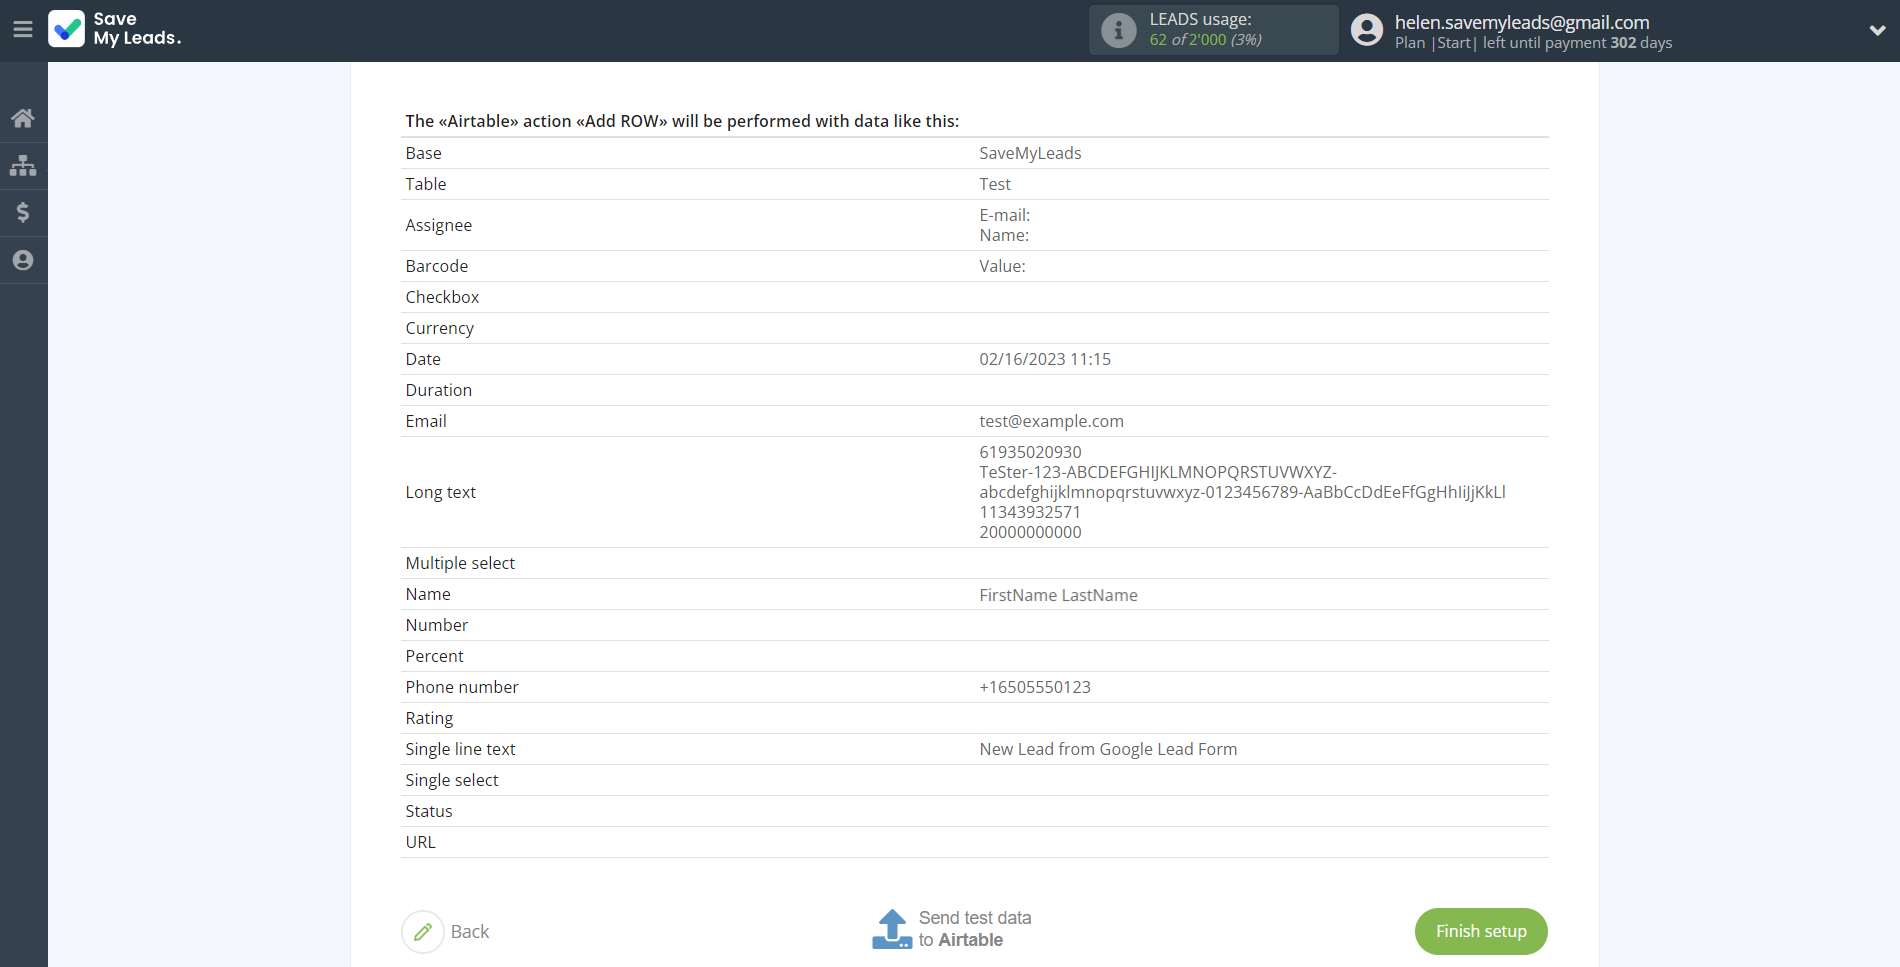Click the Currency row label
The height and width of the screenshot is (967, 1900).
(x=440, y=328)
